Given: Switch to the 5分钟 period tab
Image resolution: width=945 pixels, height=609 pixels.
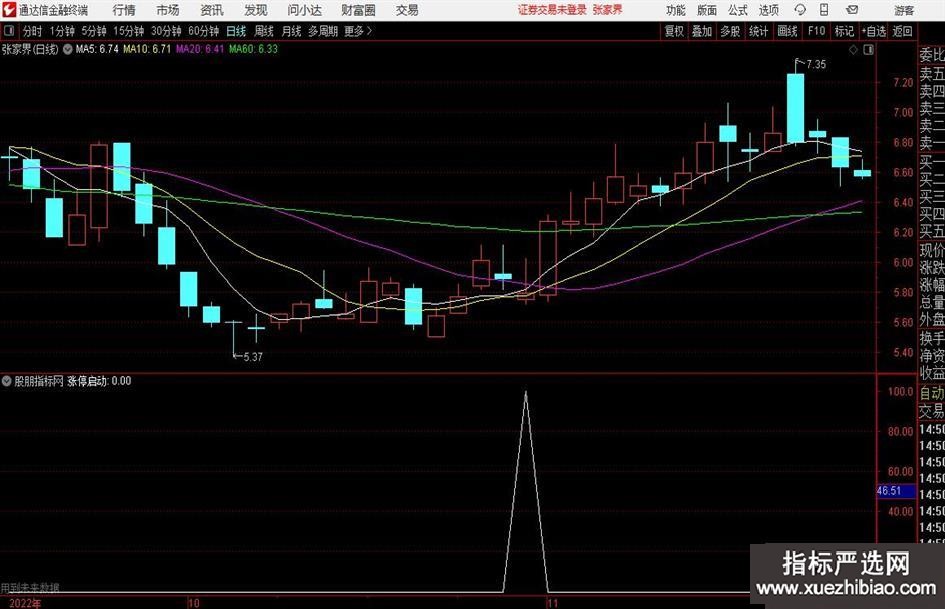Looking at the screenshot, I should click(94, 31).
